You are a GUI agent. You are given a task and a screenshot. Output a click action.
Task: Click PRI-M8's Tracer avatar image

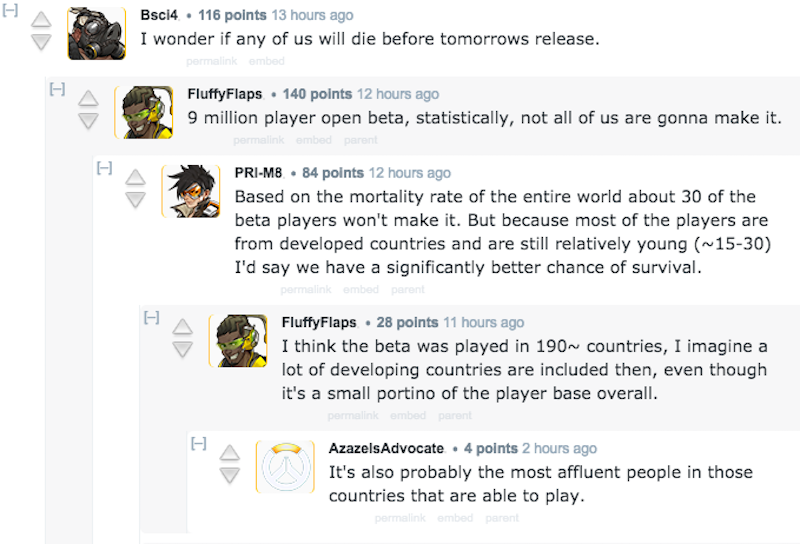point(191,191)
